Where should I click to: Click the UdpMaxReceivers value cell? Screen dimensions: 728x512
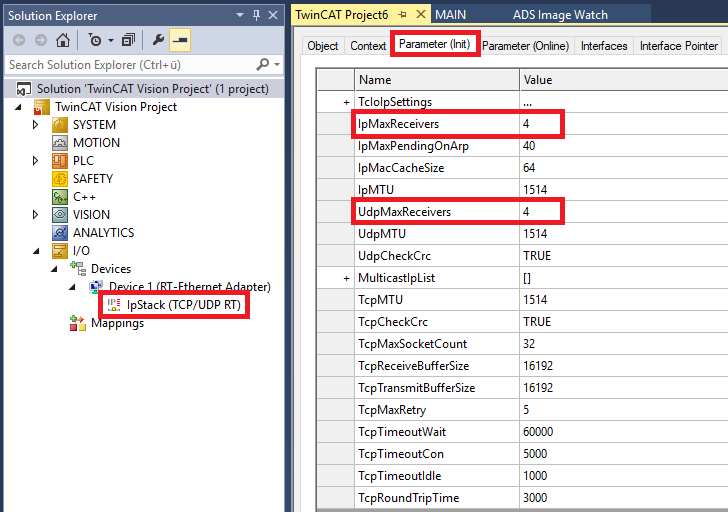pyautogui.click(x=624, y=212)
